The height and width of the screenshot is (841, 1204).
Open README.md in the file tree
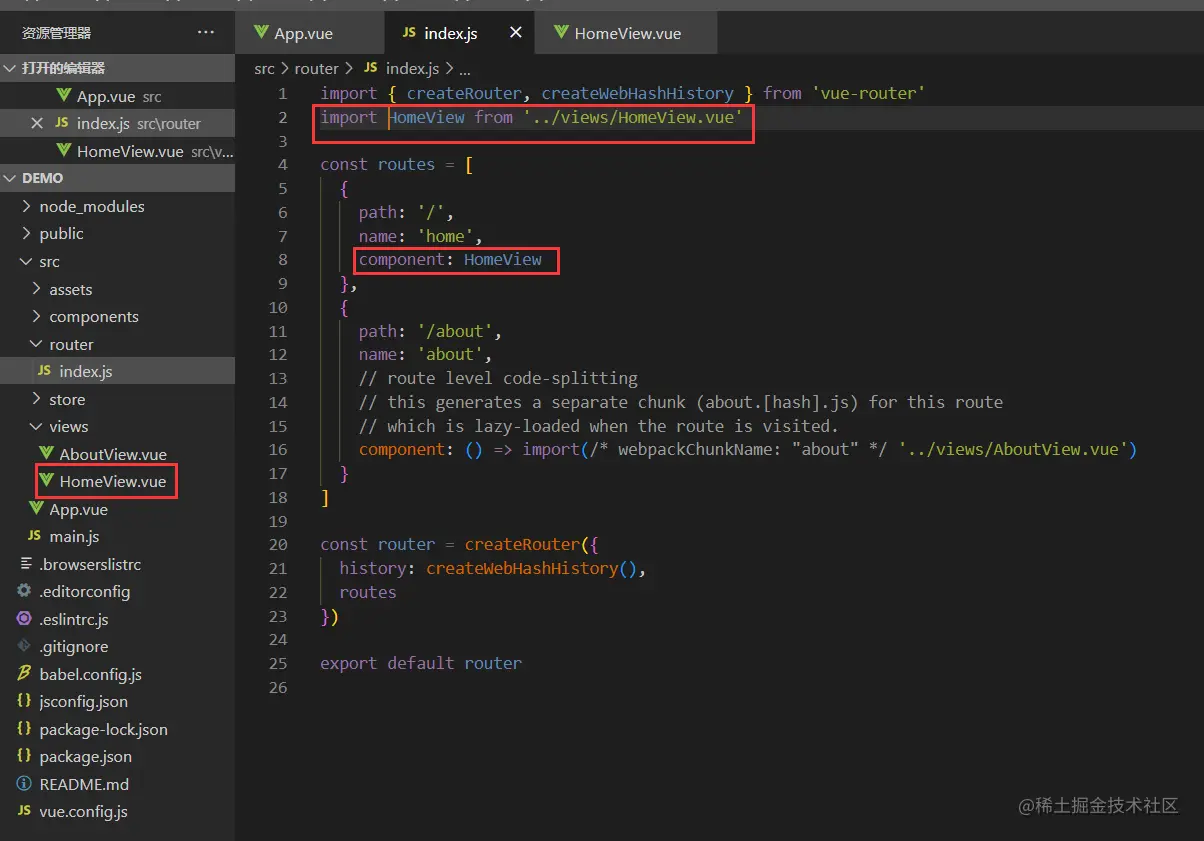pos(117,784)
